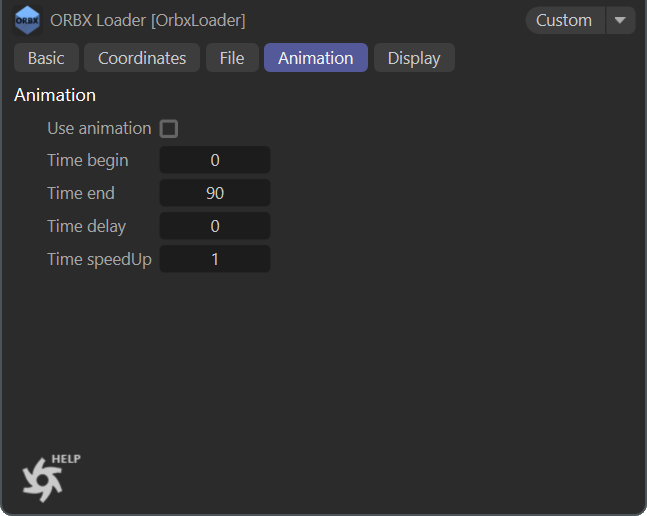Click the Time end parameter label

coord(81,193)
